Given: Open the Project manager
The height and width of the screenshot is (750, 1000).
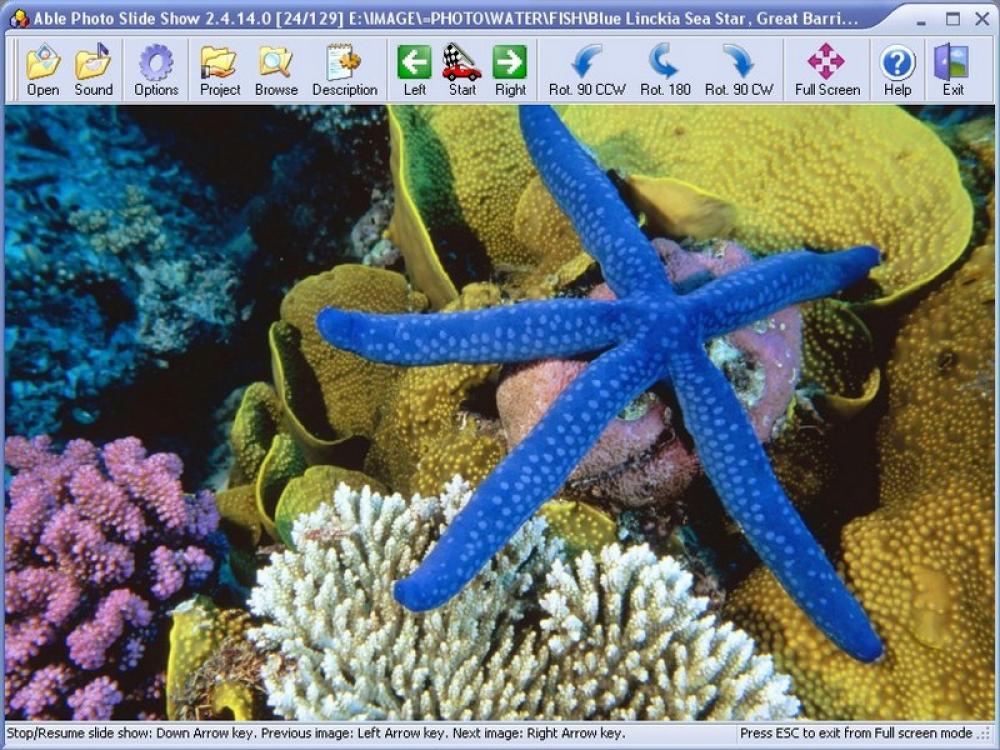Looking at the screenshot, I should coord(220,66).
